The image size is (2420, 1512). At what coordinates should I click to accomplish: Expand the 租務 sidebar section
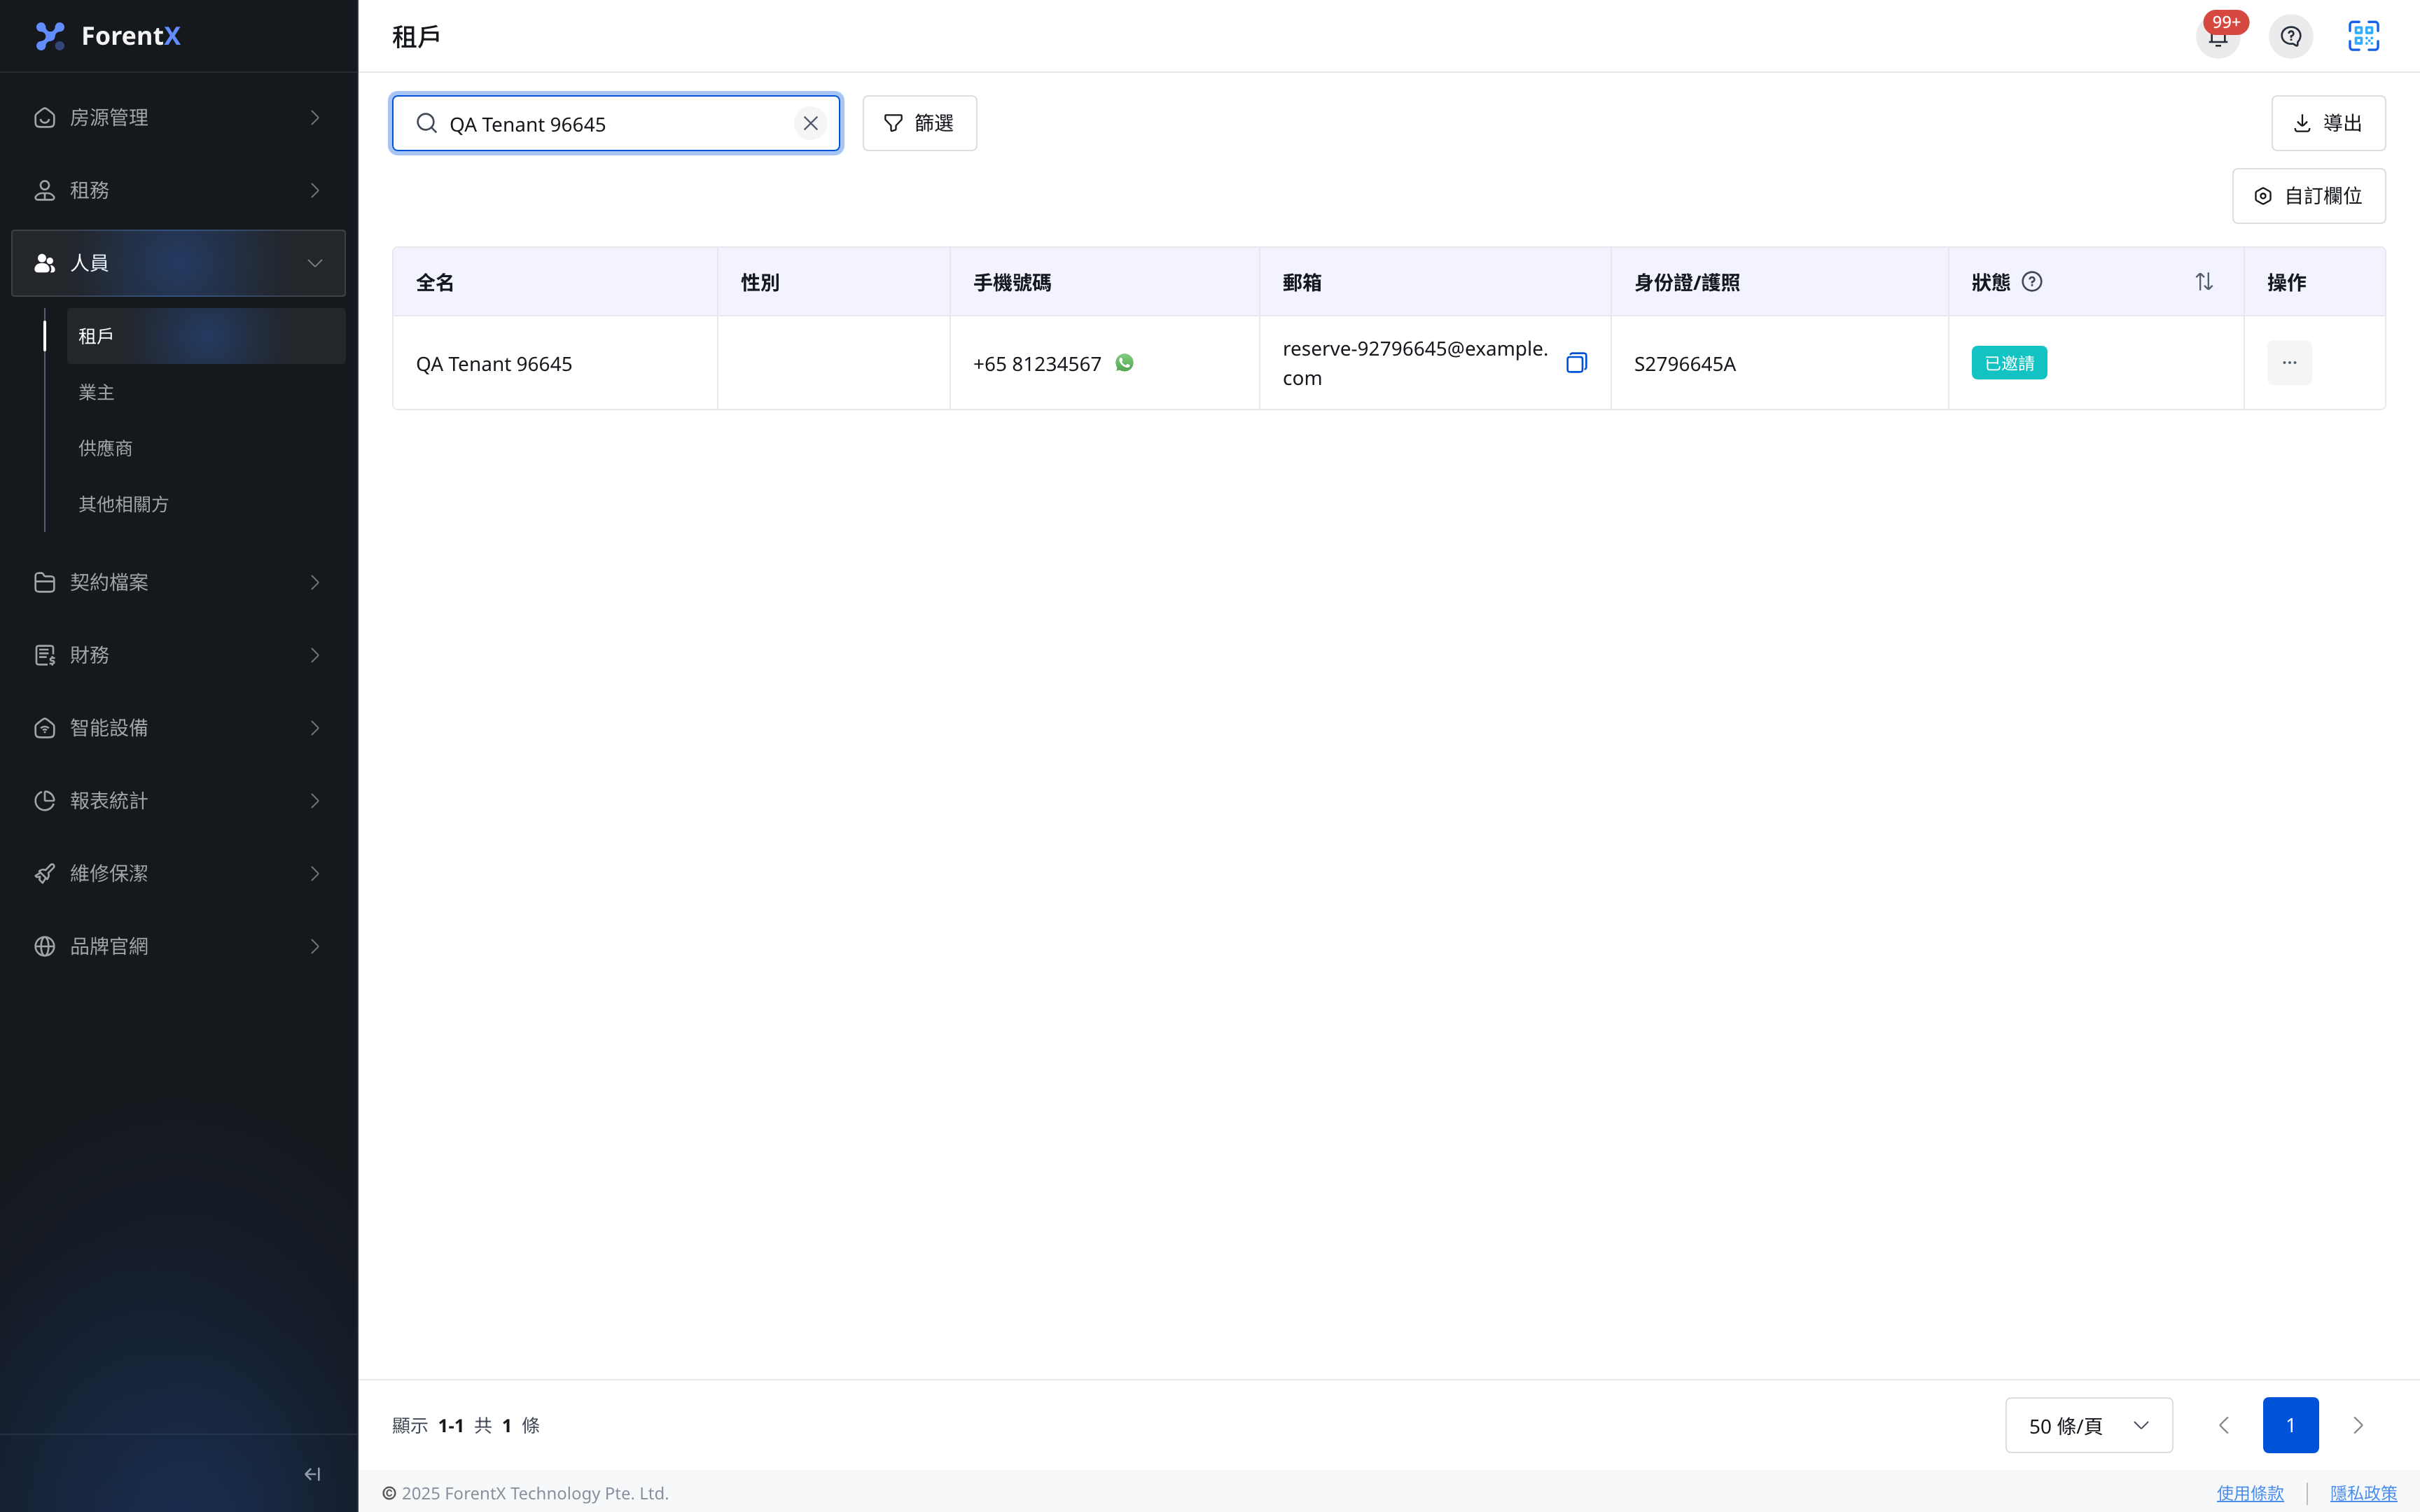178,190
